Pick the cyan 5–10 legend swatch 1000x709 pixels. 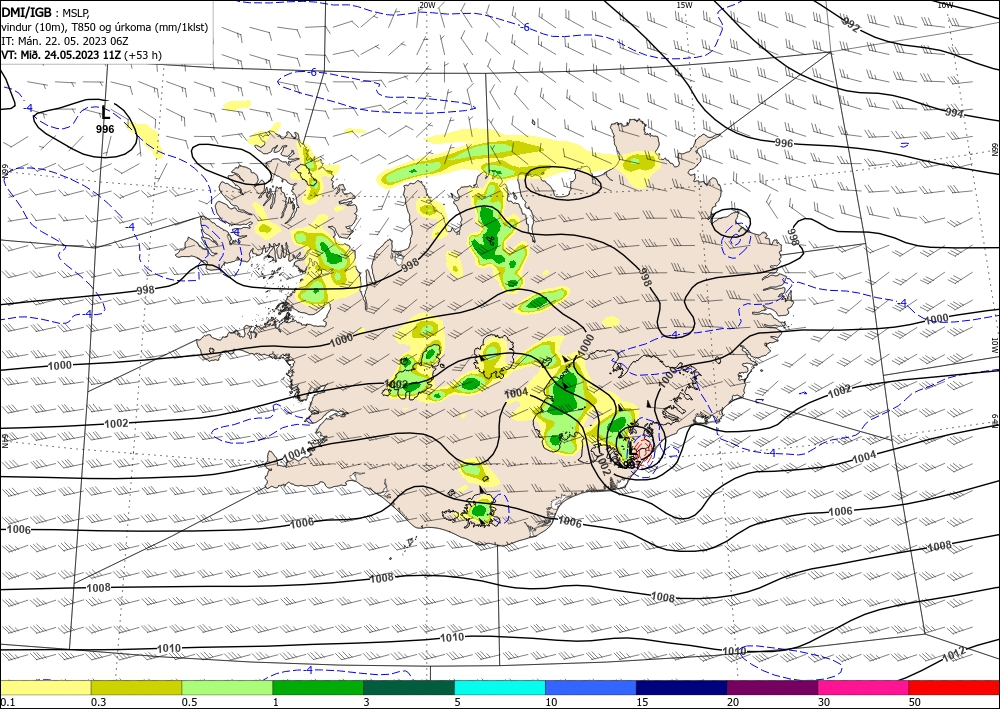click(x=500, y=687)
